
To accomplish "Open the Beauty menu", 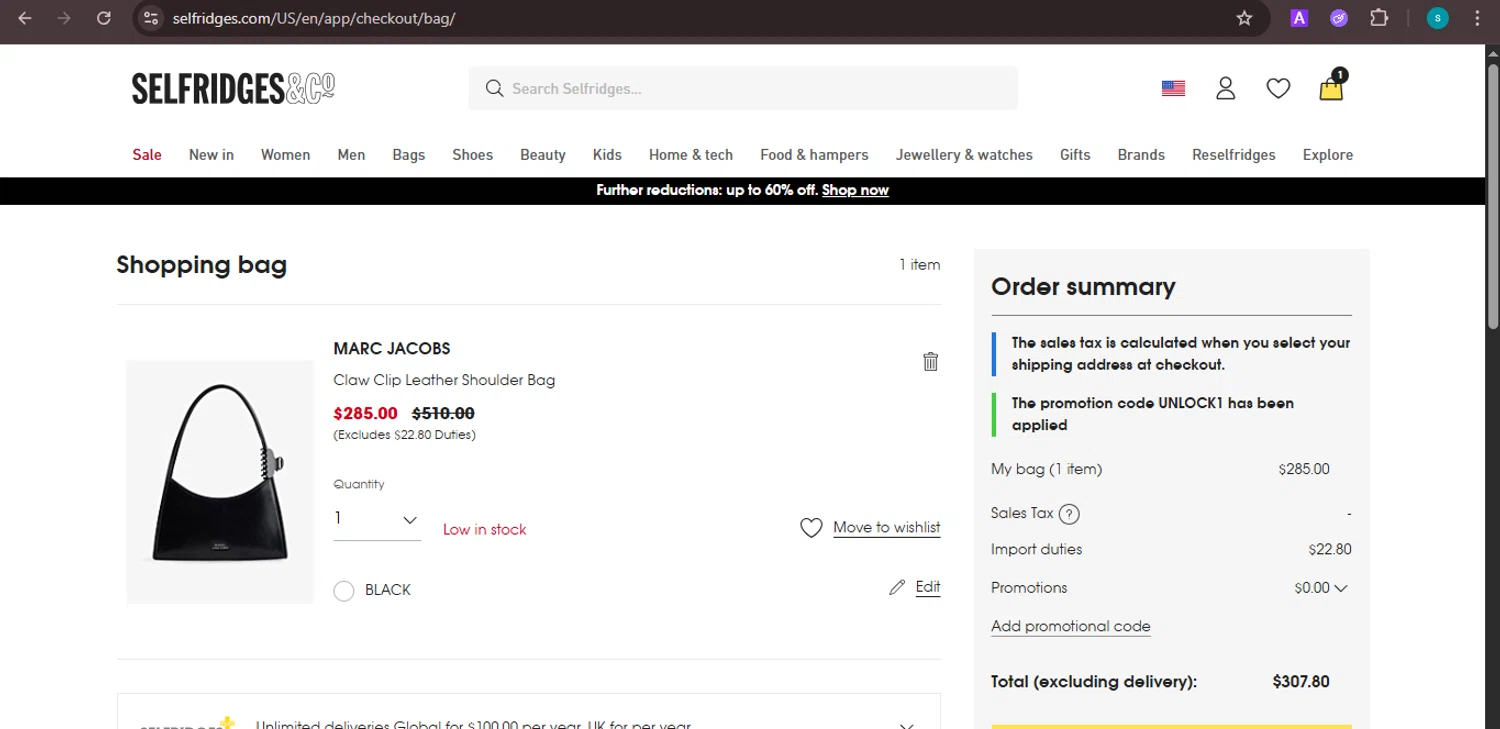I will coord(543,155).
